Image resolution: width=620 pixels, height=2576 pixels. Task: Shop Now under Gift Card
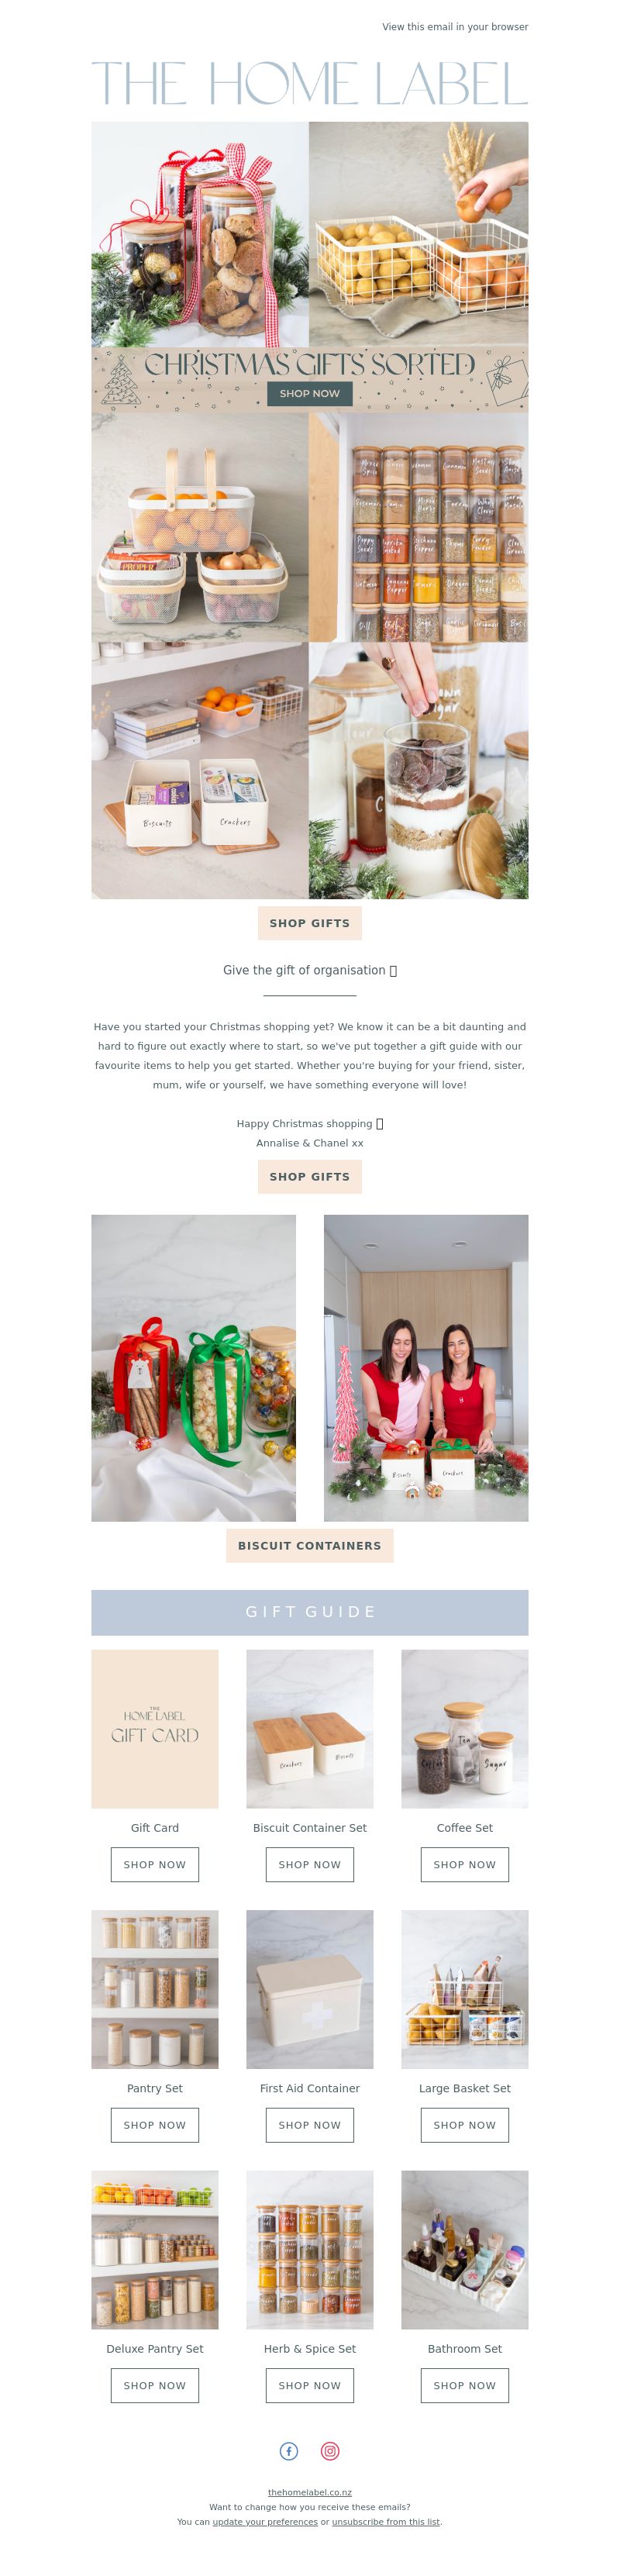pos(155,1864)
